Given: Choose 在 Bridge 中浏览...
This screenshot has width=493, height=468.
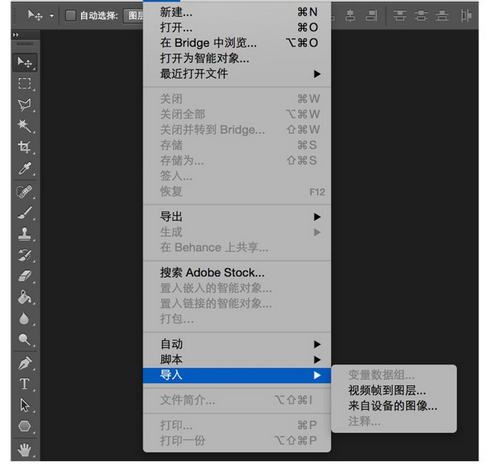Looking at the screenshot, I should (237, 43).
